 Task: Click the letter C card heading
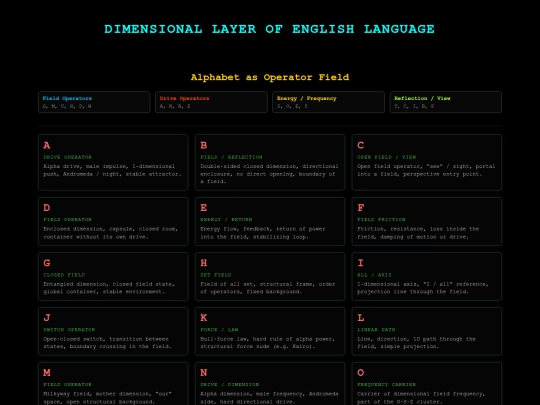tap(361, 145)
